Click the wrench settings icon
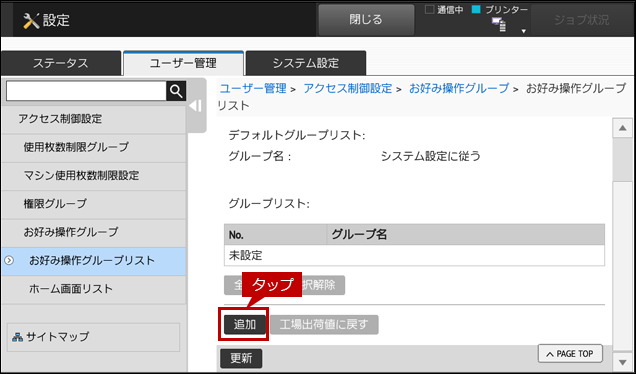The image size is (636, 374). [31, 20]
